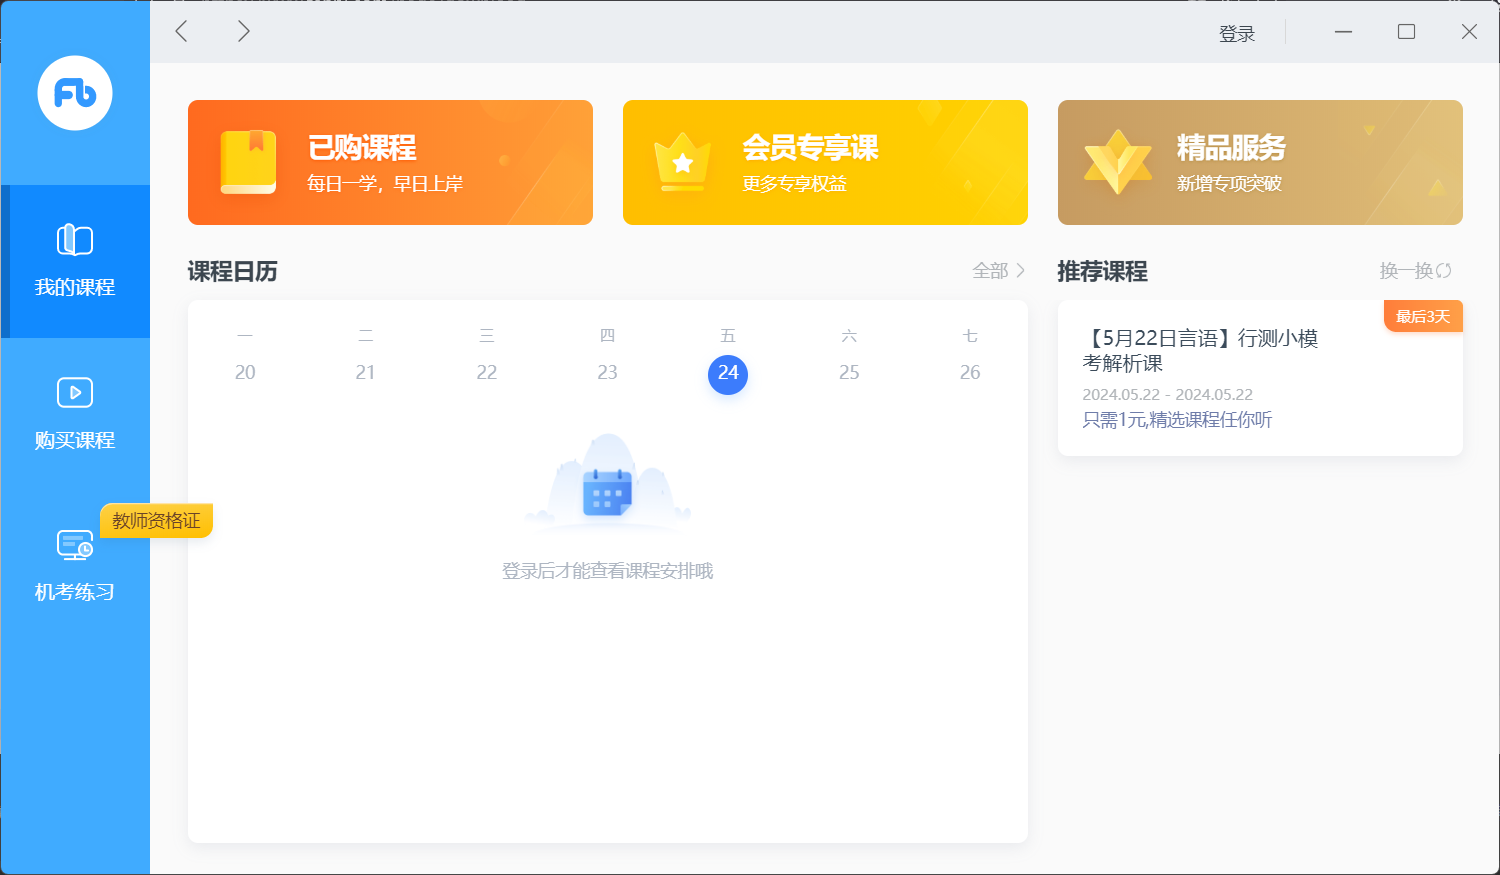This screenshot has width=1500, height=875.
Task: Click the calendar placeholder illustration
Action: [x=608, y=482]
